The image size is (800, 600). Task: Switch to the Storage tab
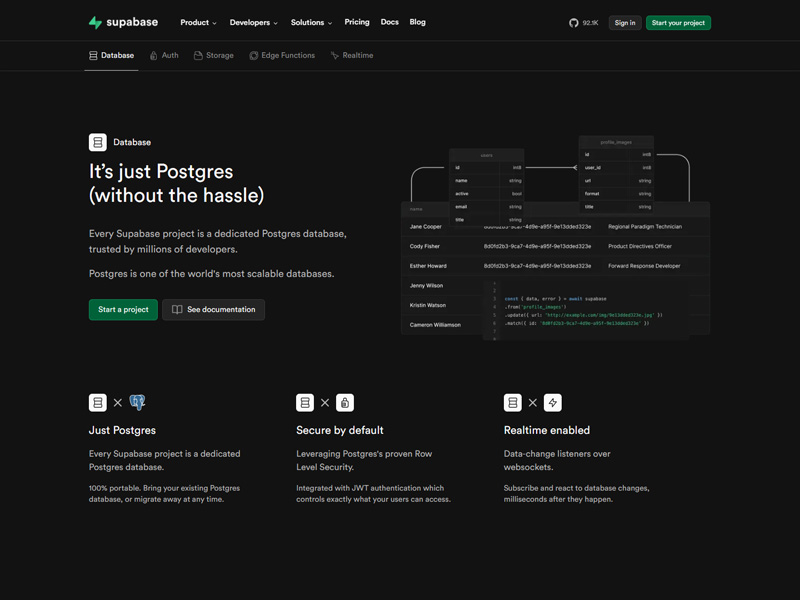(x=213, y=56)
